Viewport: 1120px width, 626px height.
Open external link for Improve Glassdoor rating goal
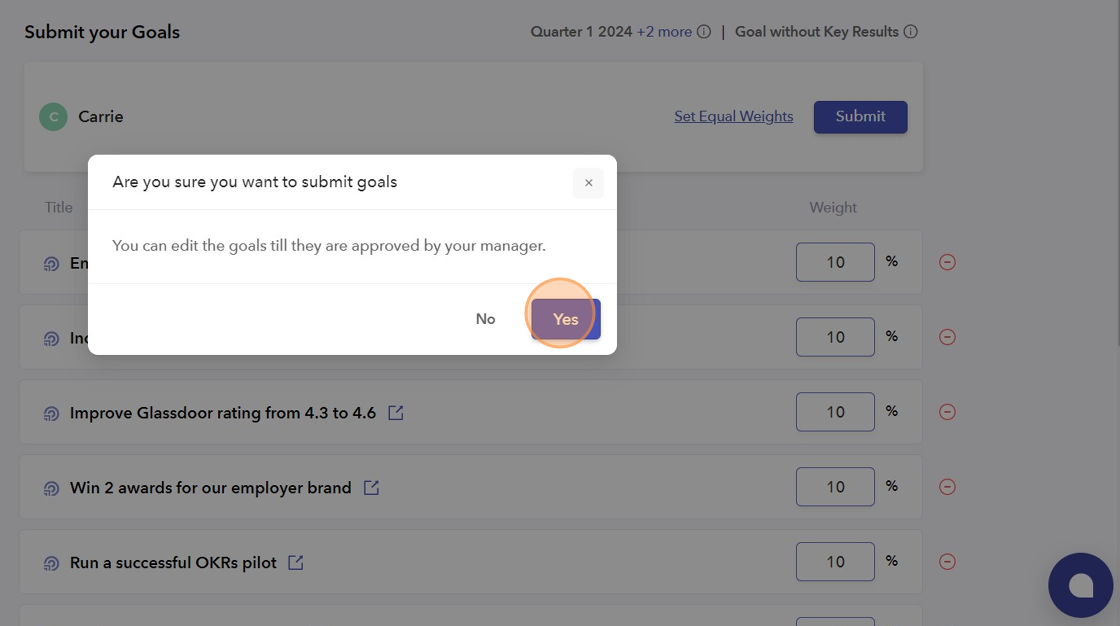[x=396, y=413]
